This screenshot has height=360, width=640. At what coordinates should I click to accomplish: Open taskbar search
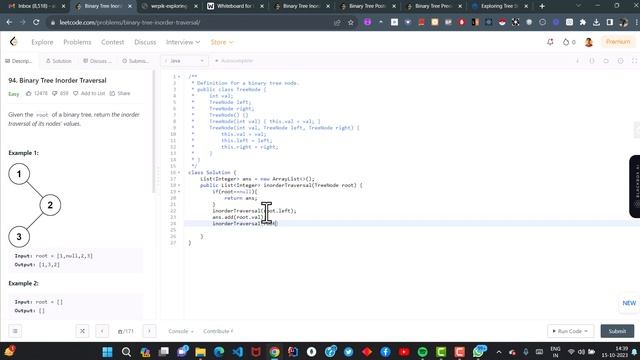coord(127,352)
